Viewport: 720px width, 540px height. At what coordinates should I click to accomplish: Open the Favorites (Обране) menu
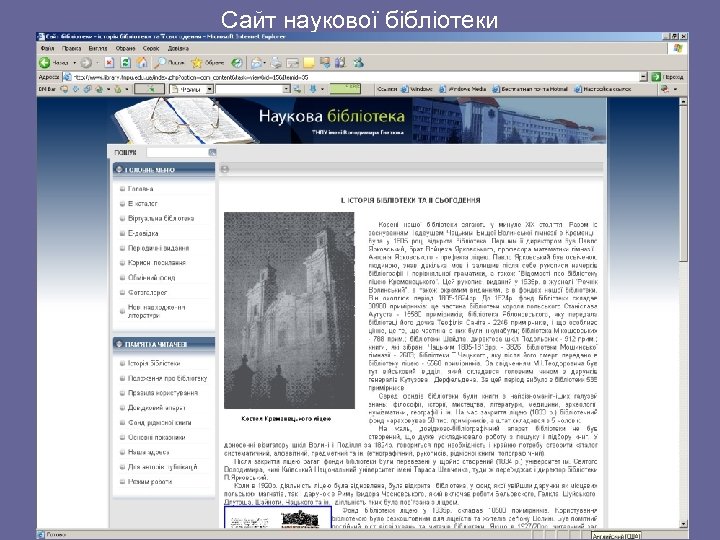point(125,48)
